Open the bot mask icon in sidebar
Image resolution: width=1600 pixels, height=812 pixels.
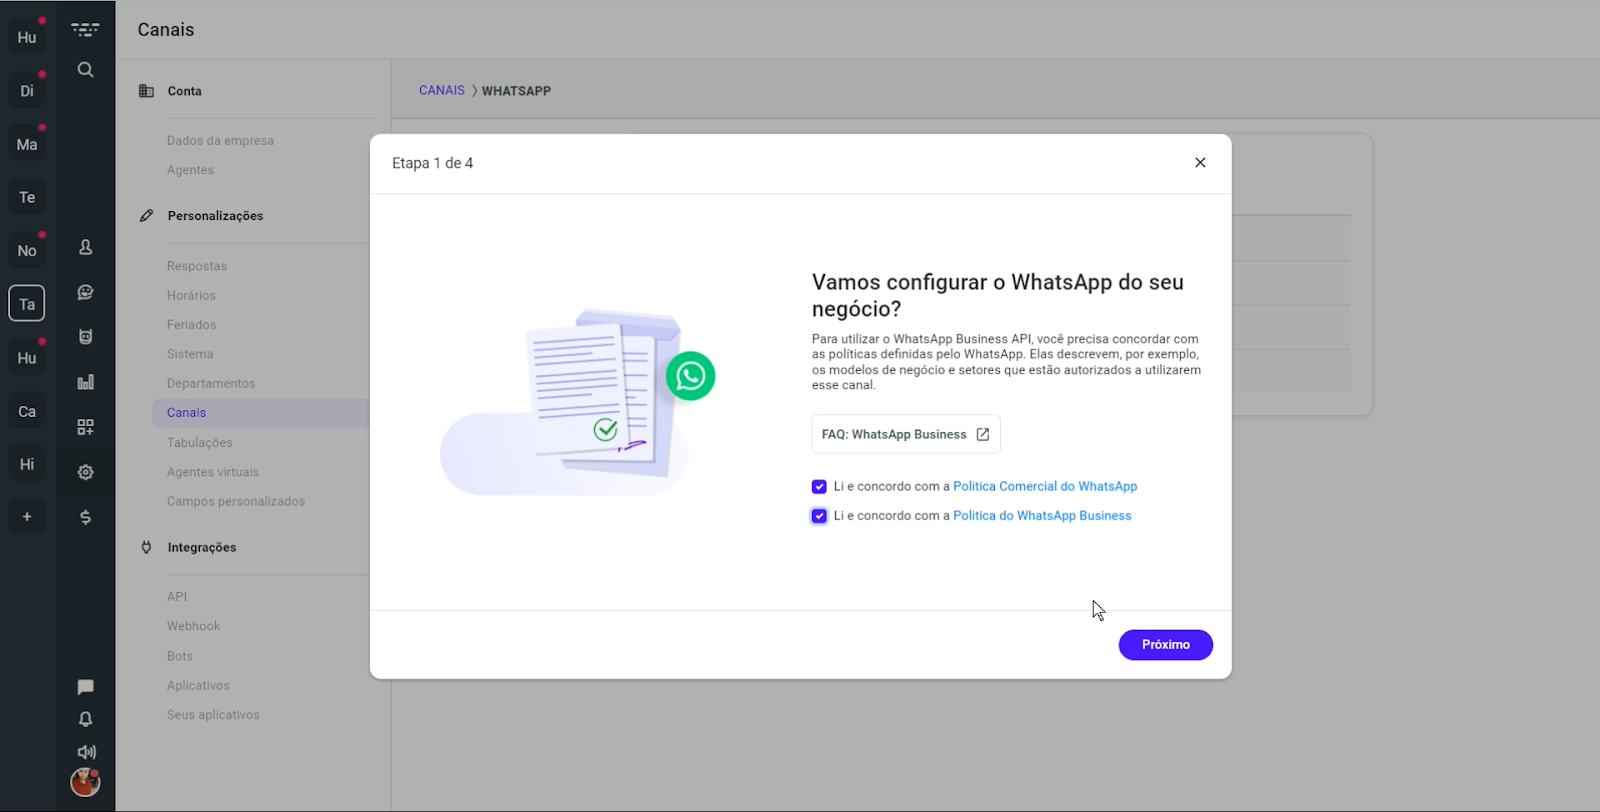pyautogui.click(x=86, y=337)
